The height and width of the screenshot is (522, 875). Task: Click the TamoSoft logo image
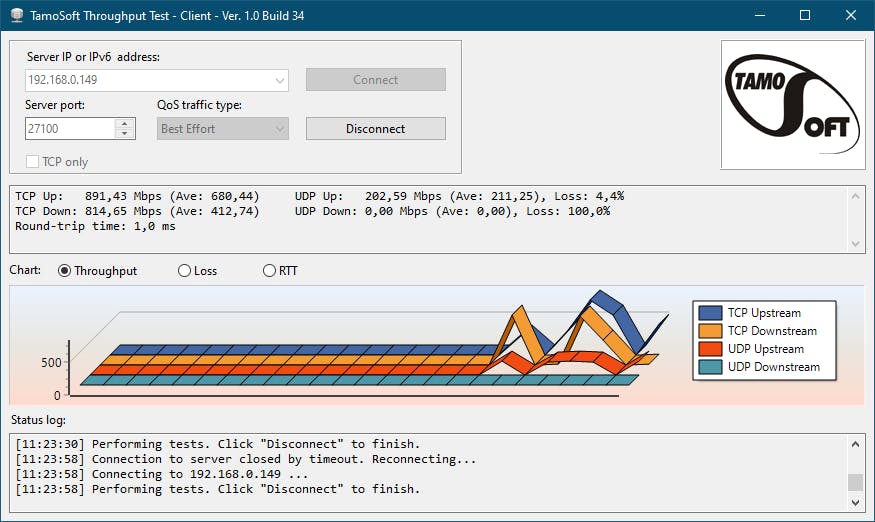pos(792,104)
